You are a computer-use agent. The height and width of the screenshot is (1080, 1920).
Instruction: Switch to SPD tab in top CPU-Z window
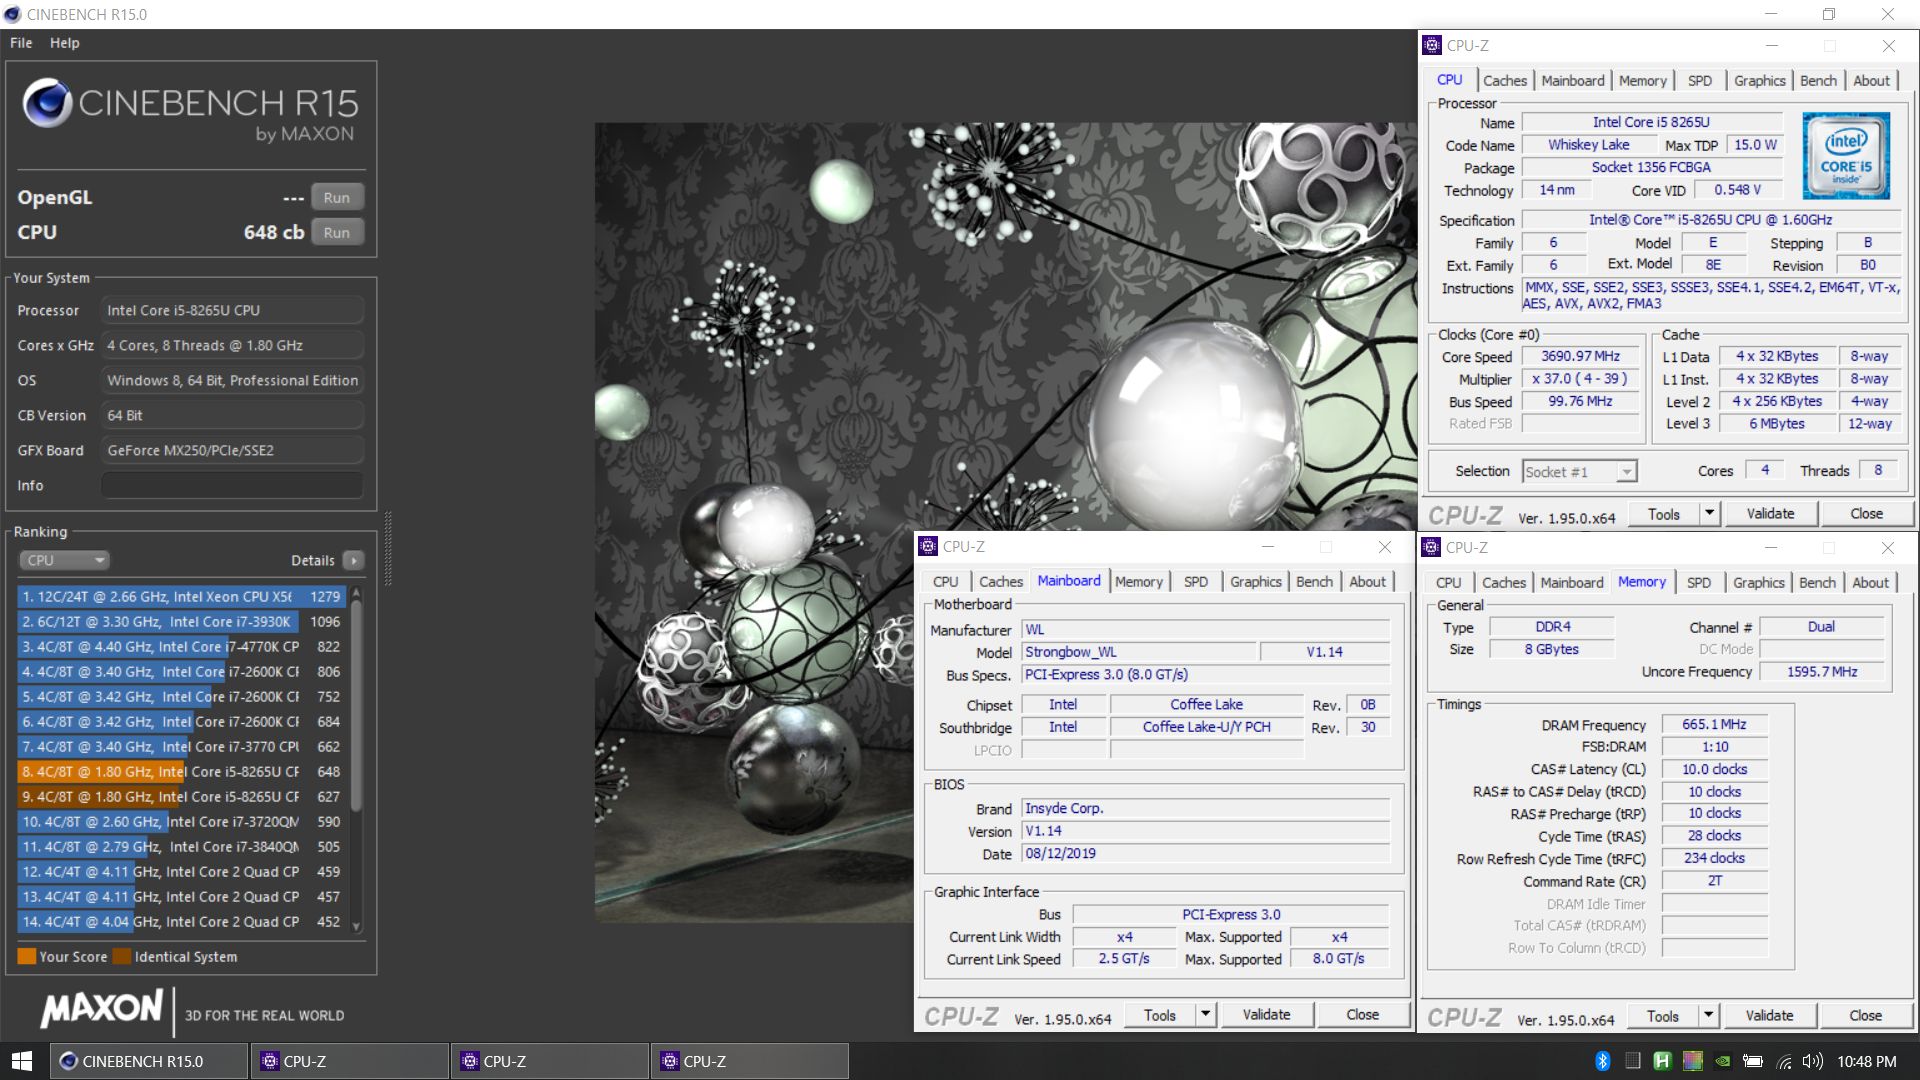pyautogui.click(x=1699, y=81)
